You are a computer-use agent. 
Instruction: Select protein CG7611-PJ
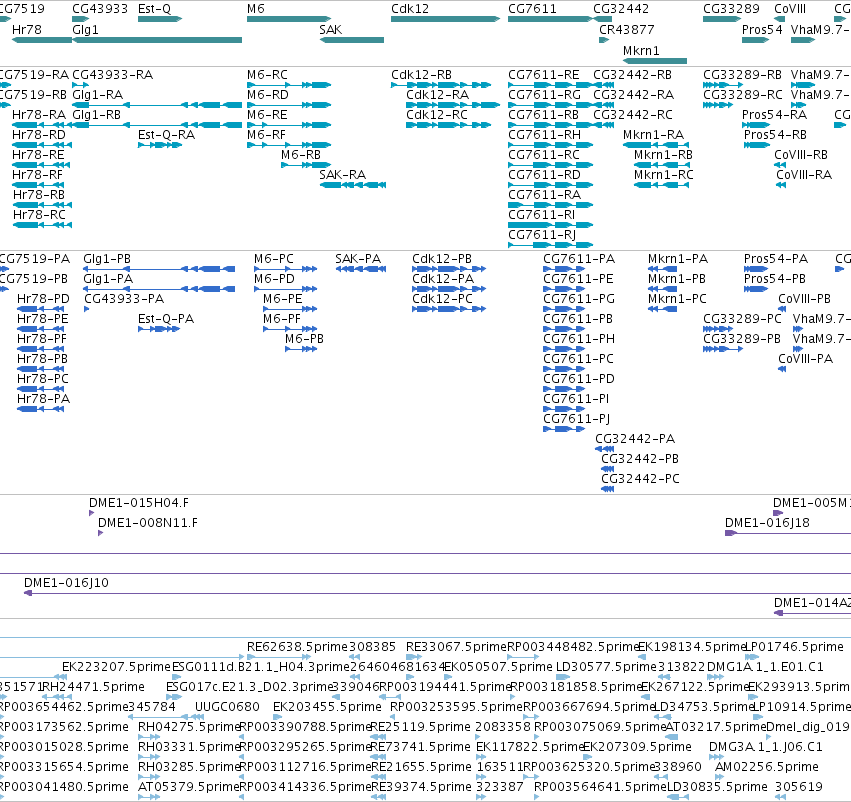576,418
